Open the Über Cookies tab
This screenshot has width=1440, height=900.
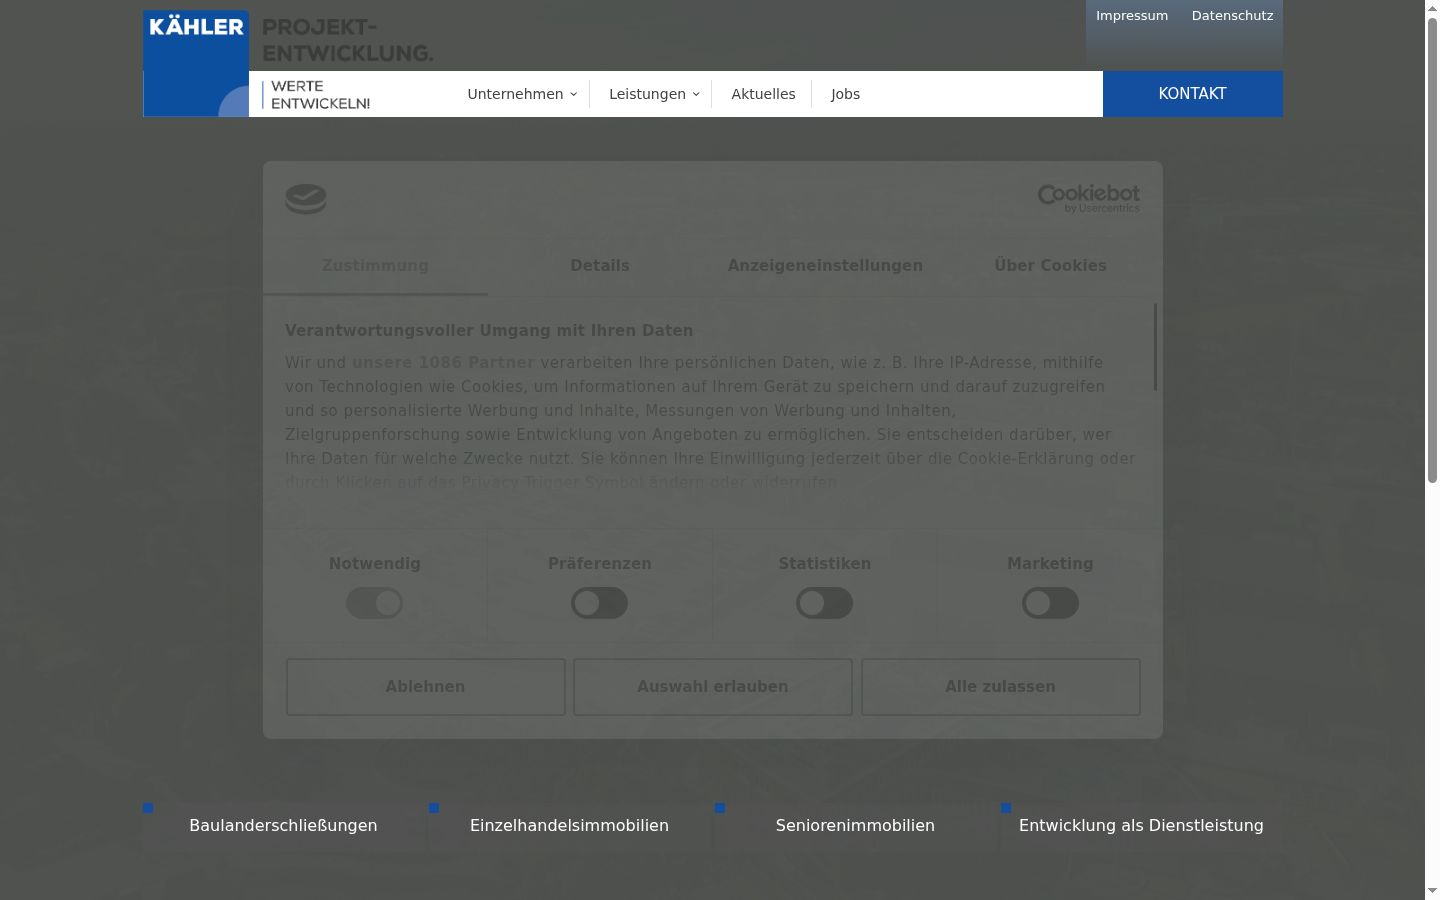[x=1050, y=266]
